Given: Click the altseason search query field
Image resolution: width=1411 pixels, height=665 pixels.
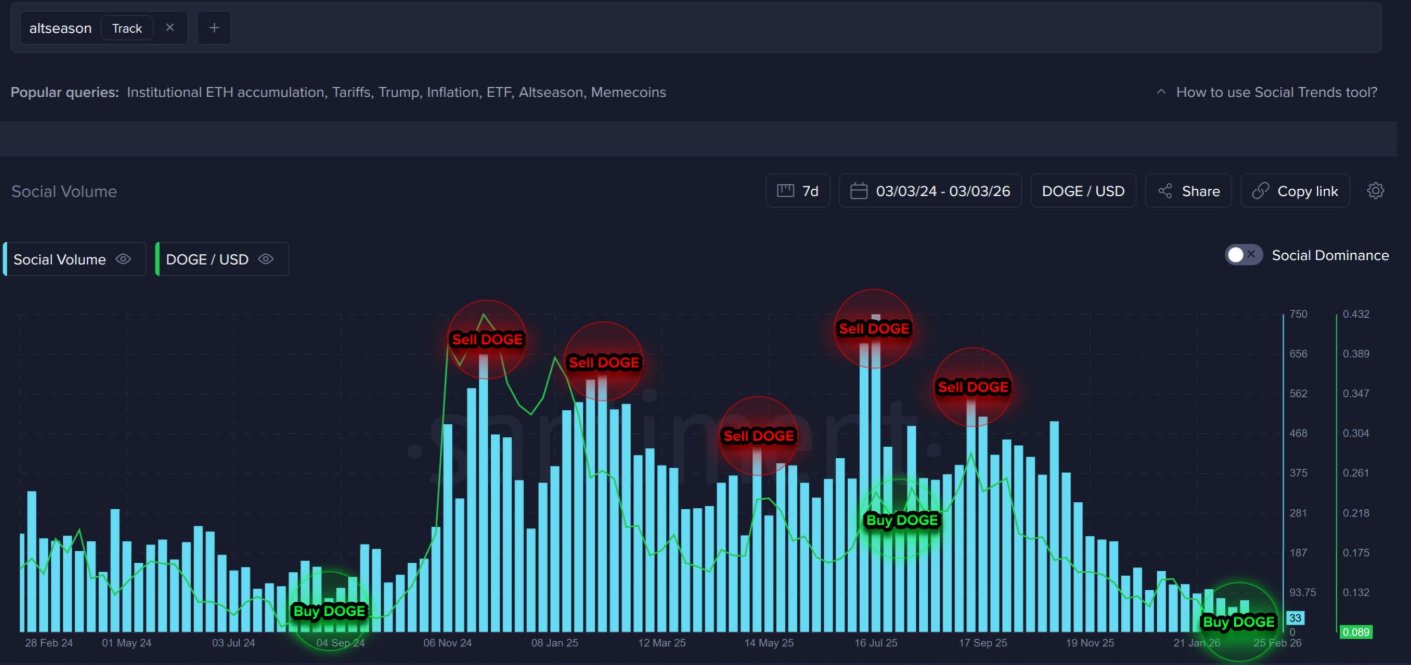Looking at the screenshot, I should (x=60, y=28).
